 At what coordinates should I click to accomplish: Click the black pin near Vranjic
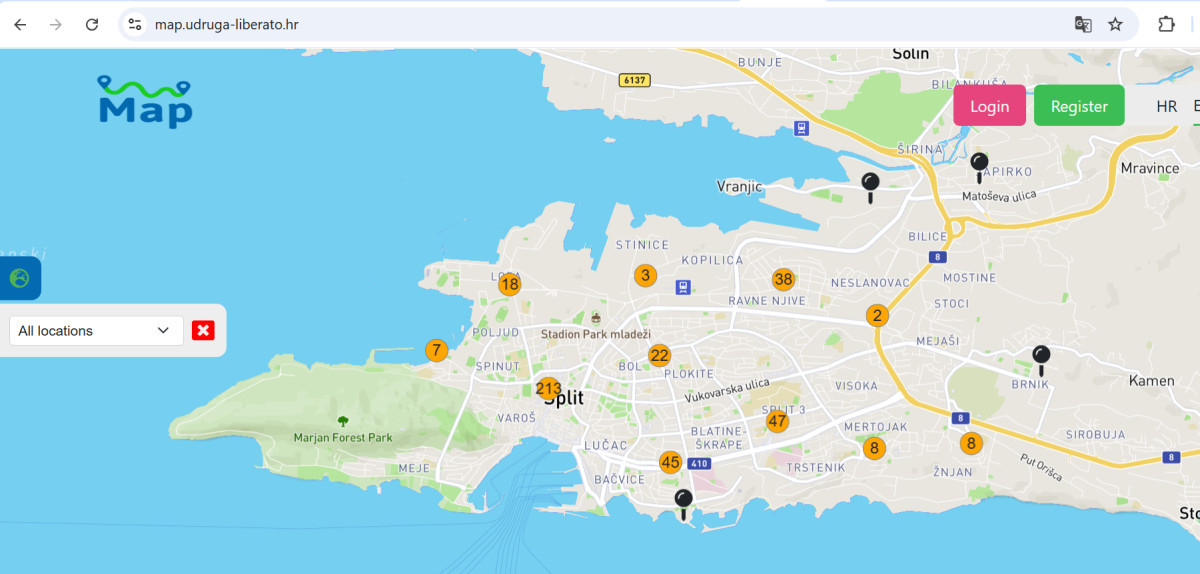click(x=870, y=183)
